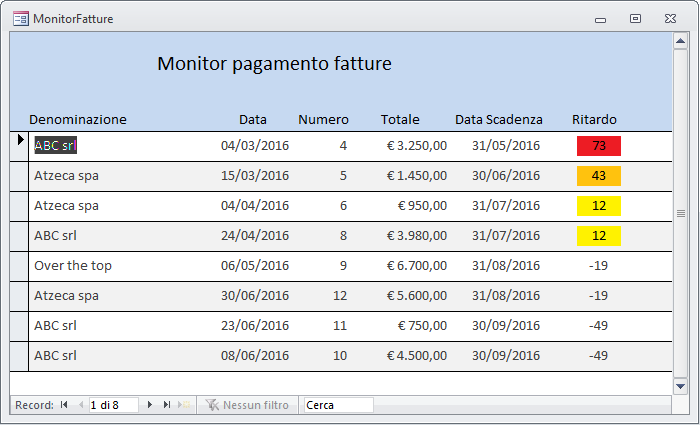This screenshot has height=425, width=700.
Task: Go to the first record
Action: click(x=64, y=405)
